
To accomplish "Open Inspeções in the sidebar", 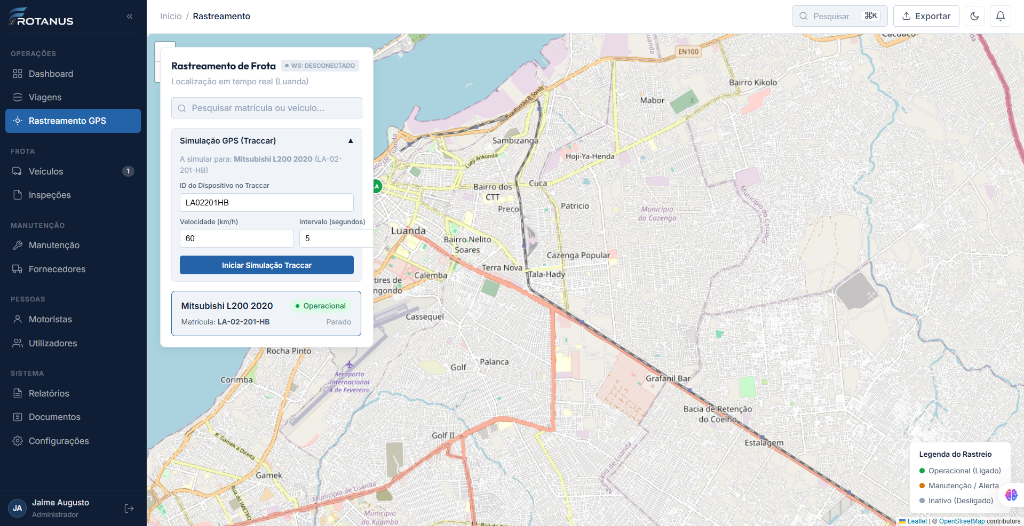I will pos(73,195).
